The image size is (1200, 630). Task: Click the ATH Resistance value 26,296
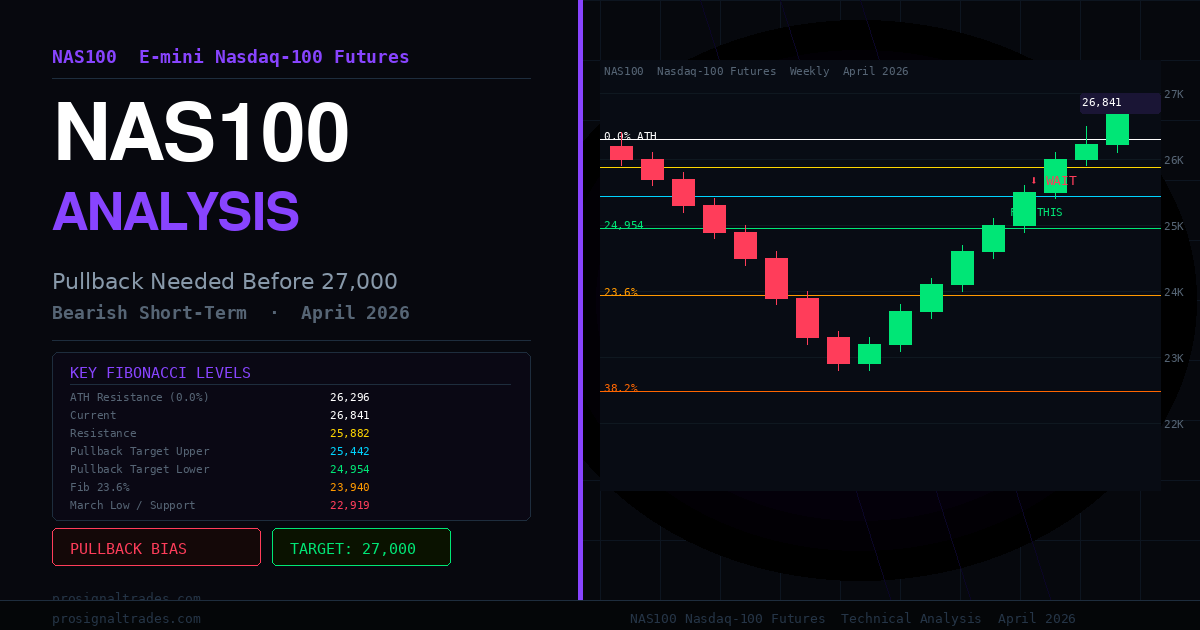click(350, 397)
